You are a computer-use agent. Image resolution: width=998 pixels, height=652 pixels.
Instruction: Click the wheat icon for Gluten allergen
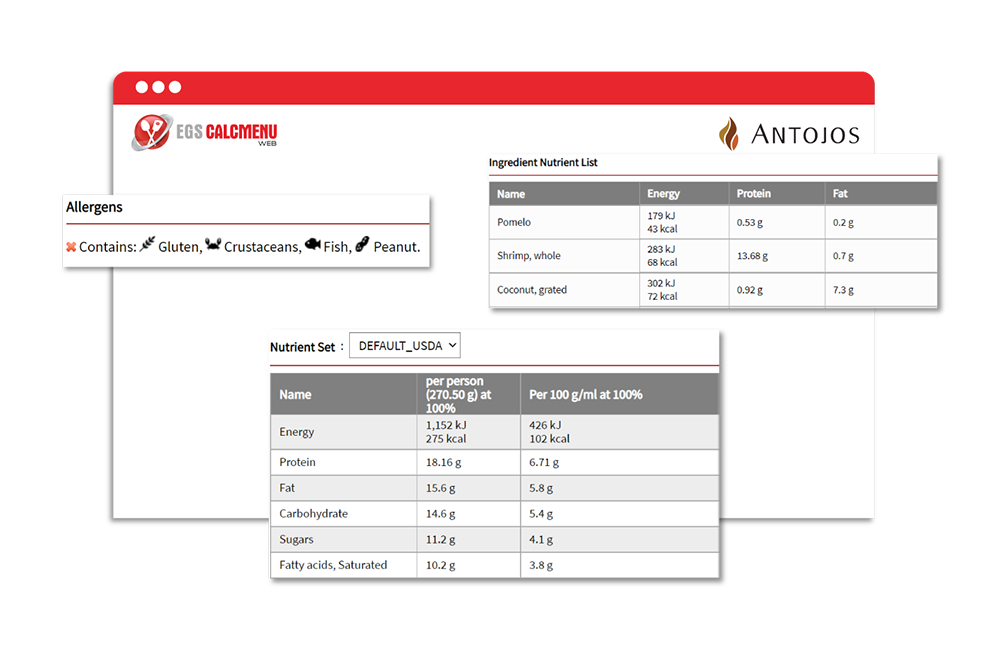147,244
